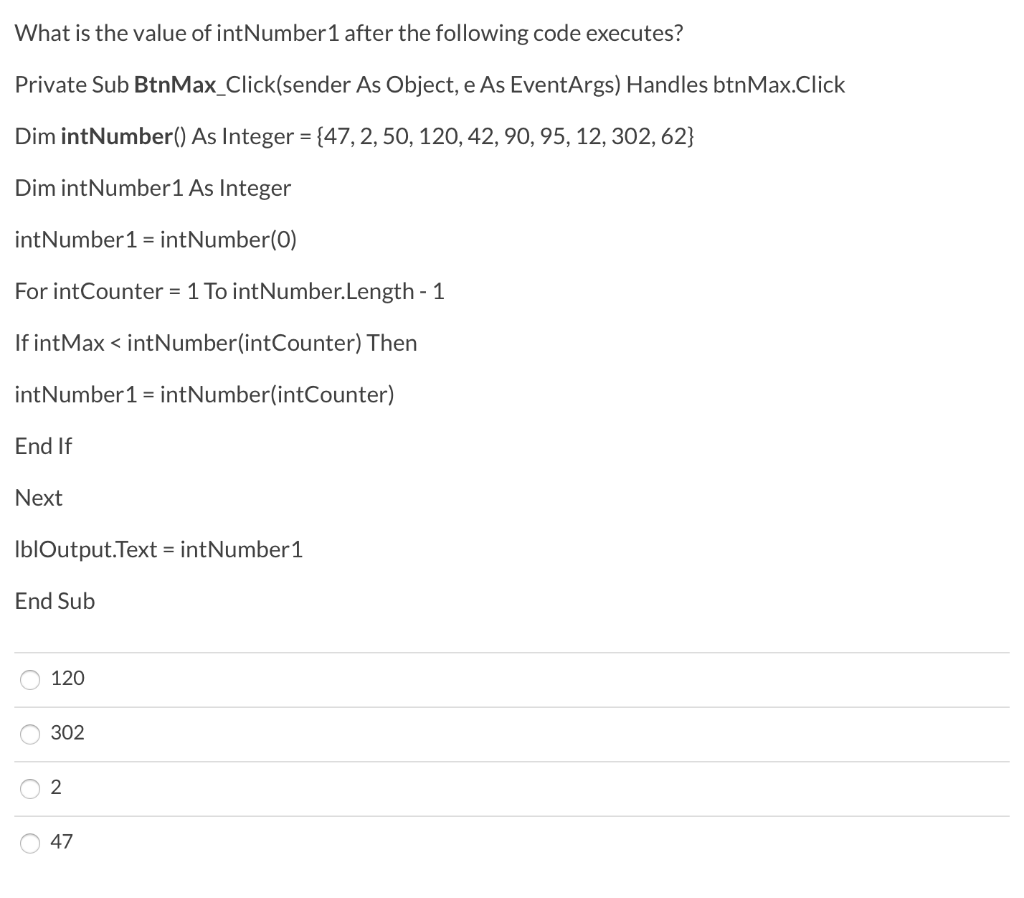Click the intNumber1 = intNumber(intCounter) line
This screenshot has height=898, width=1024.
[204, 394]
